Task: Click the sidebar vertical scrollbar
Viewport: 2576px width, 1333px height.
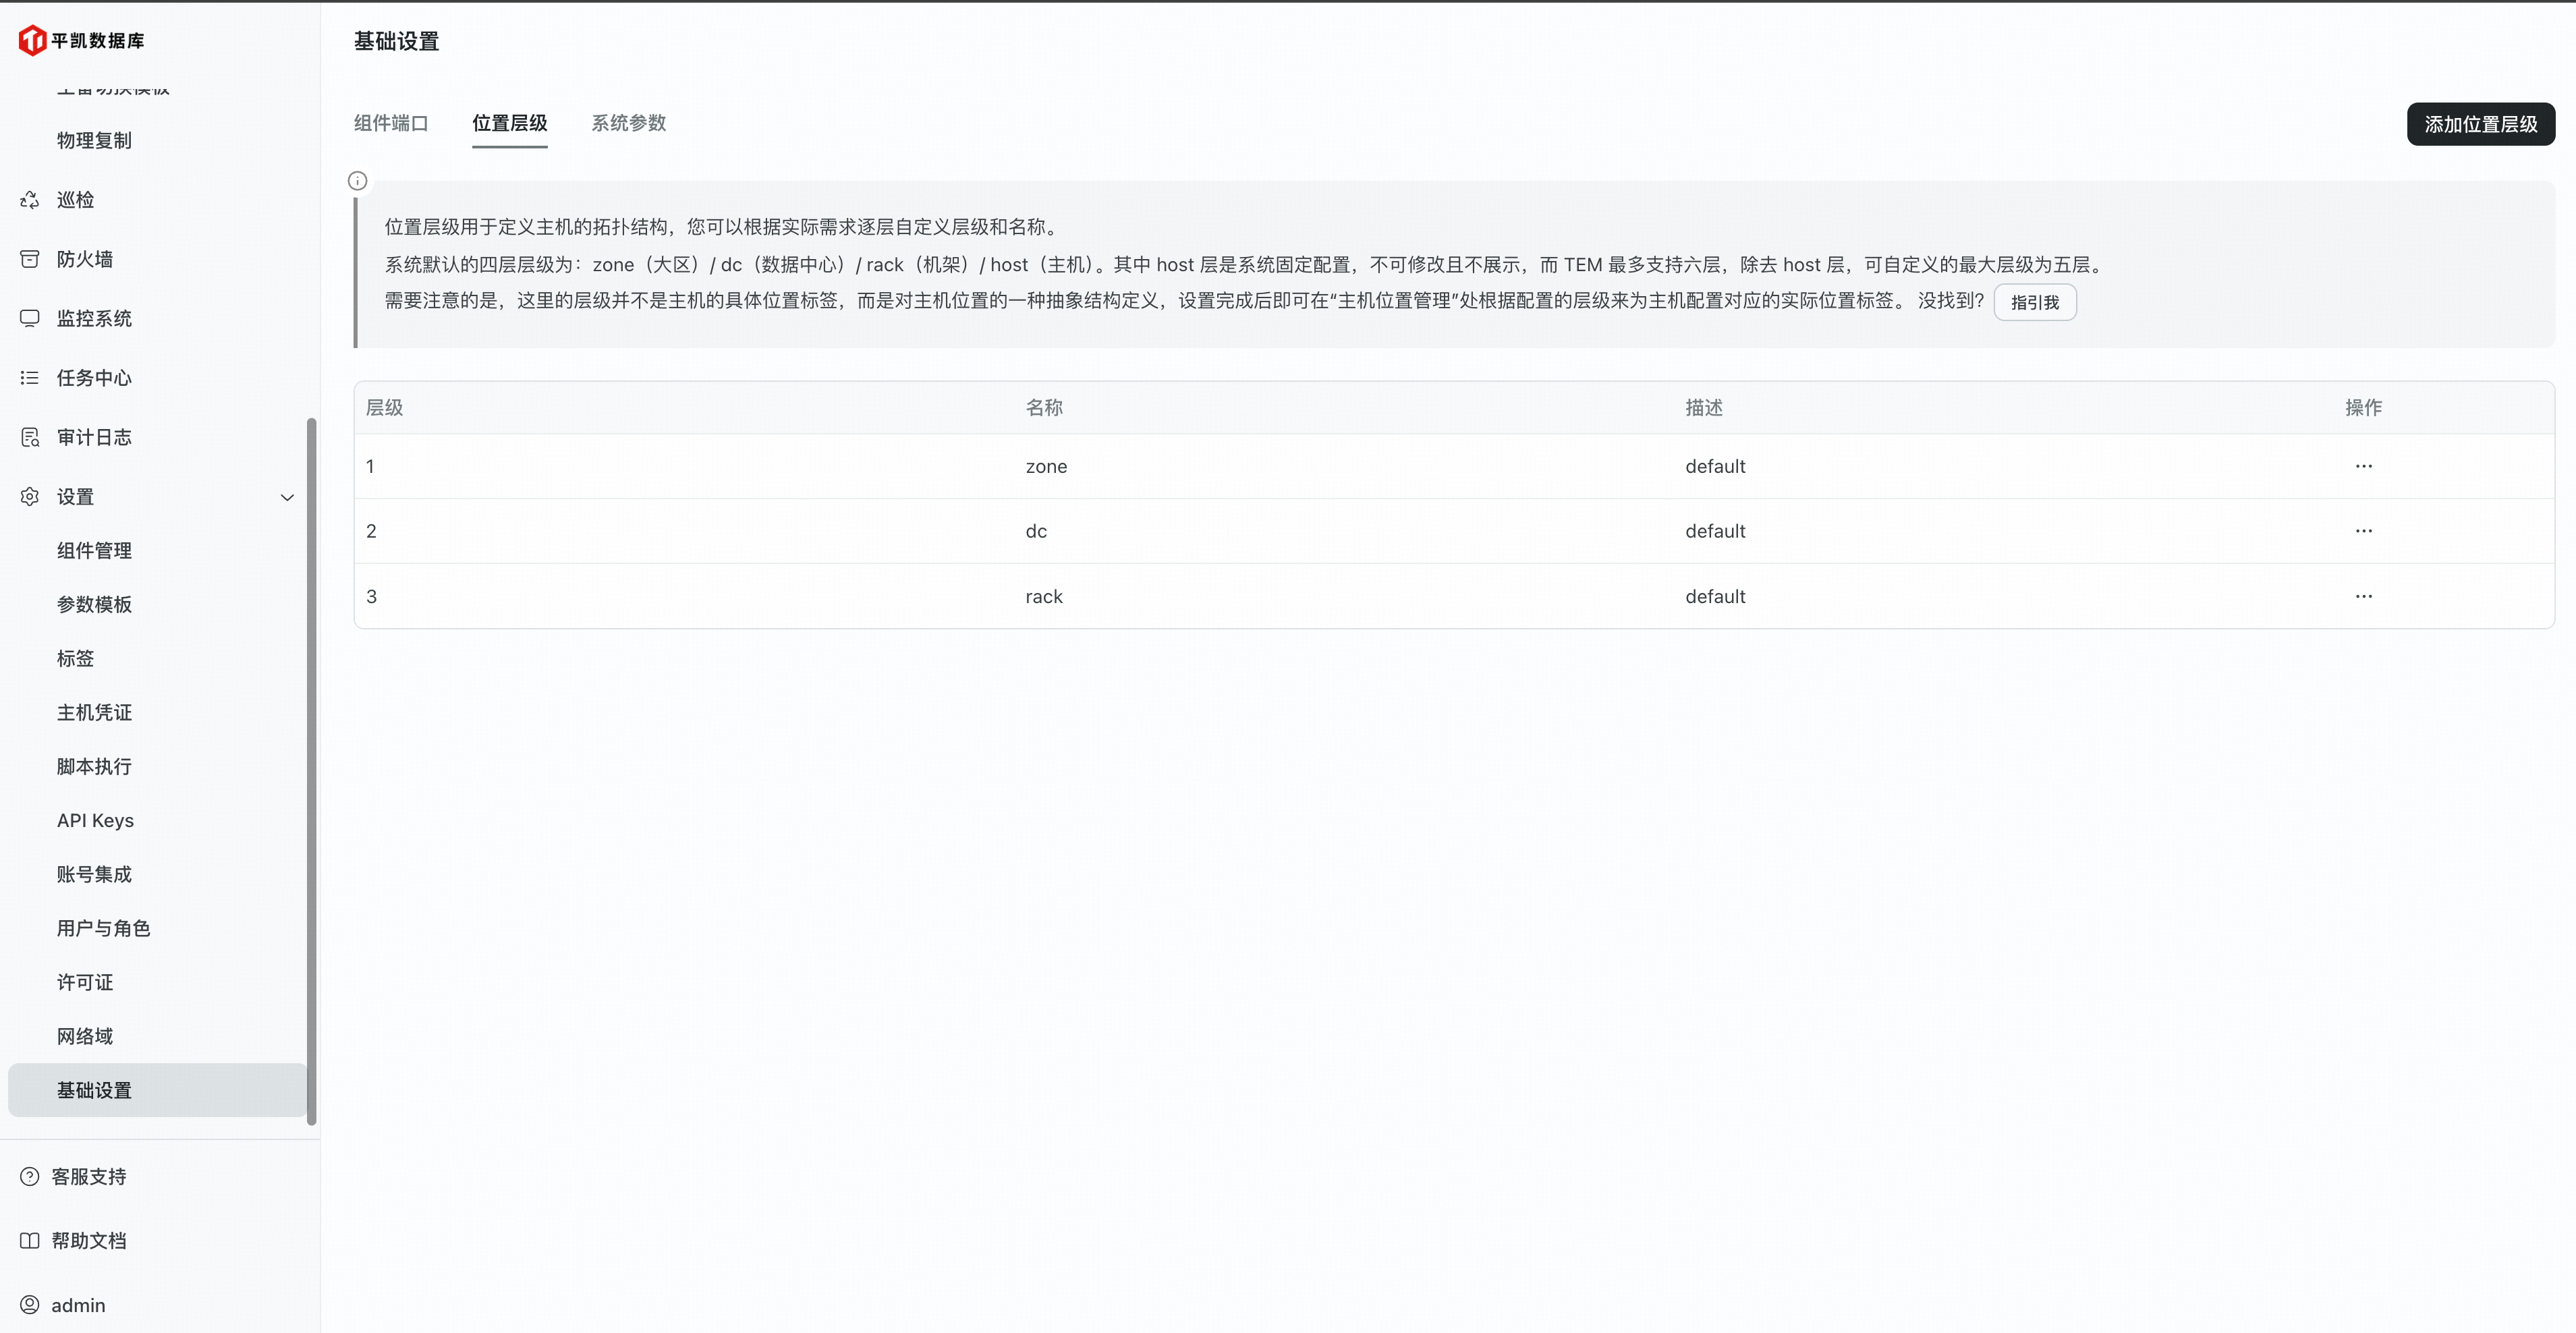Action: (x=311, y=771)
